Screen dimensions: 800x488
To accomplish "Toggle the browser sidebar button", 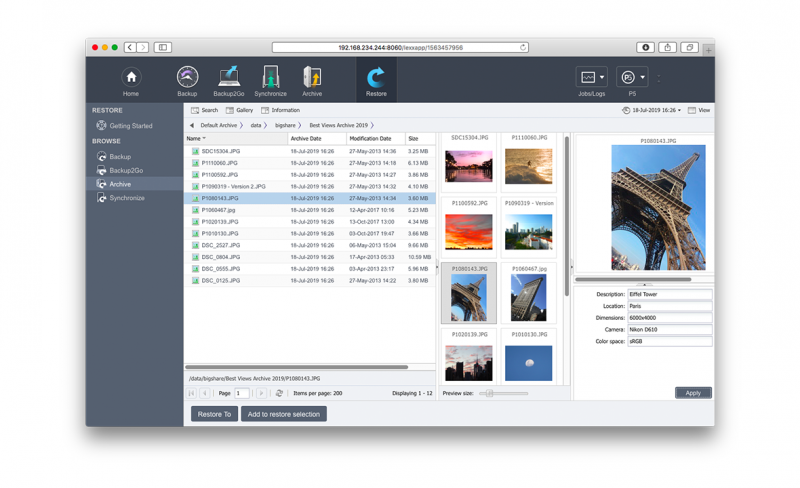I will click(163, 47).
